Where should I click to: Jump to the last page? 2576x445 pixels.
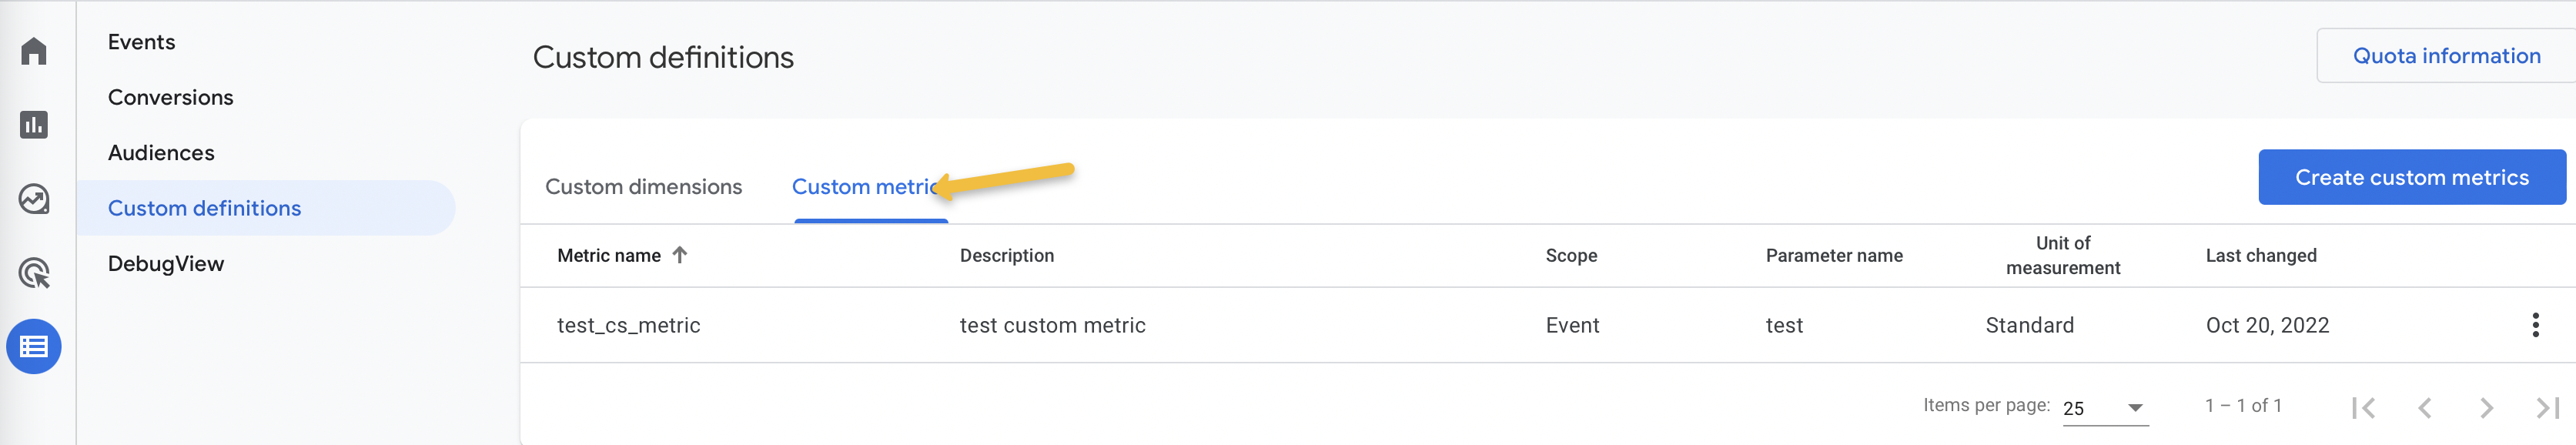(x=2547, y=407)
